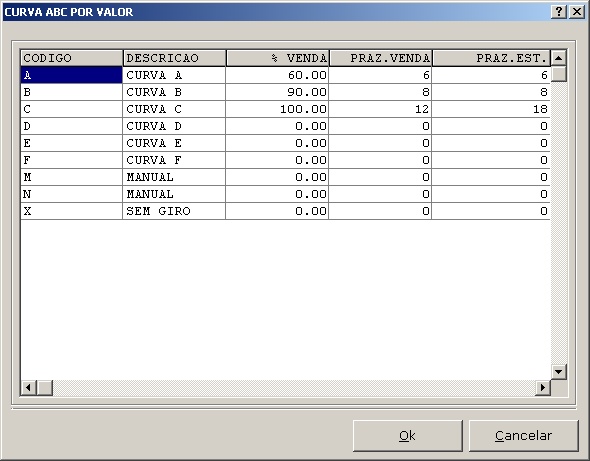590x461 pixels.
Task: Click the CURVA C description cell
Action: 174,109
